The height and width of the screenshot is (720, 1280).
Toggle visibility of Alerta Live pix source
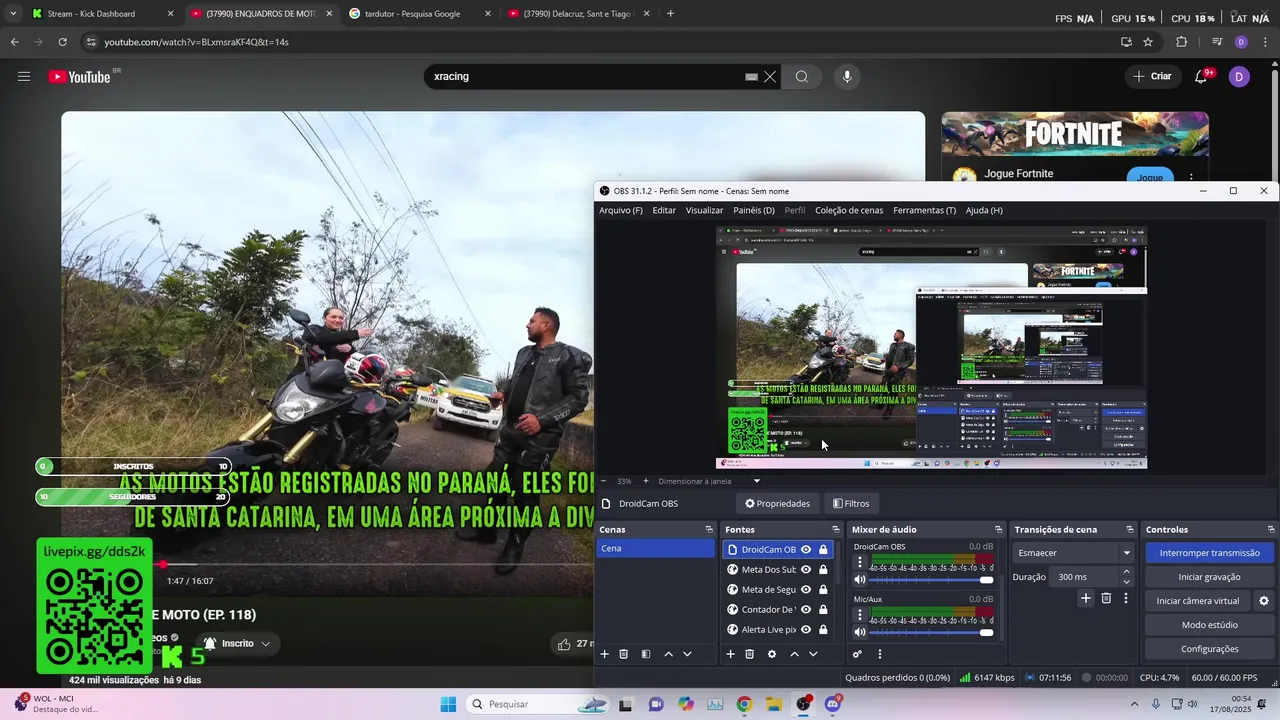tap(806, 629)
